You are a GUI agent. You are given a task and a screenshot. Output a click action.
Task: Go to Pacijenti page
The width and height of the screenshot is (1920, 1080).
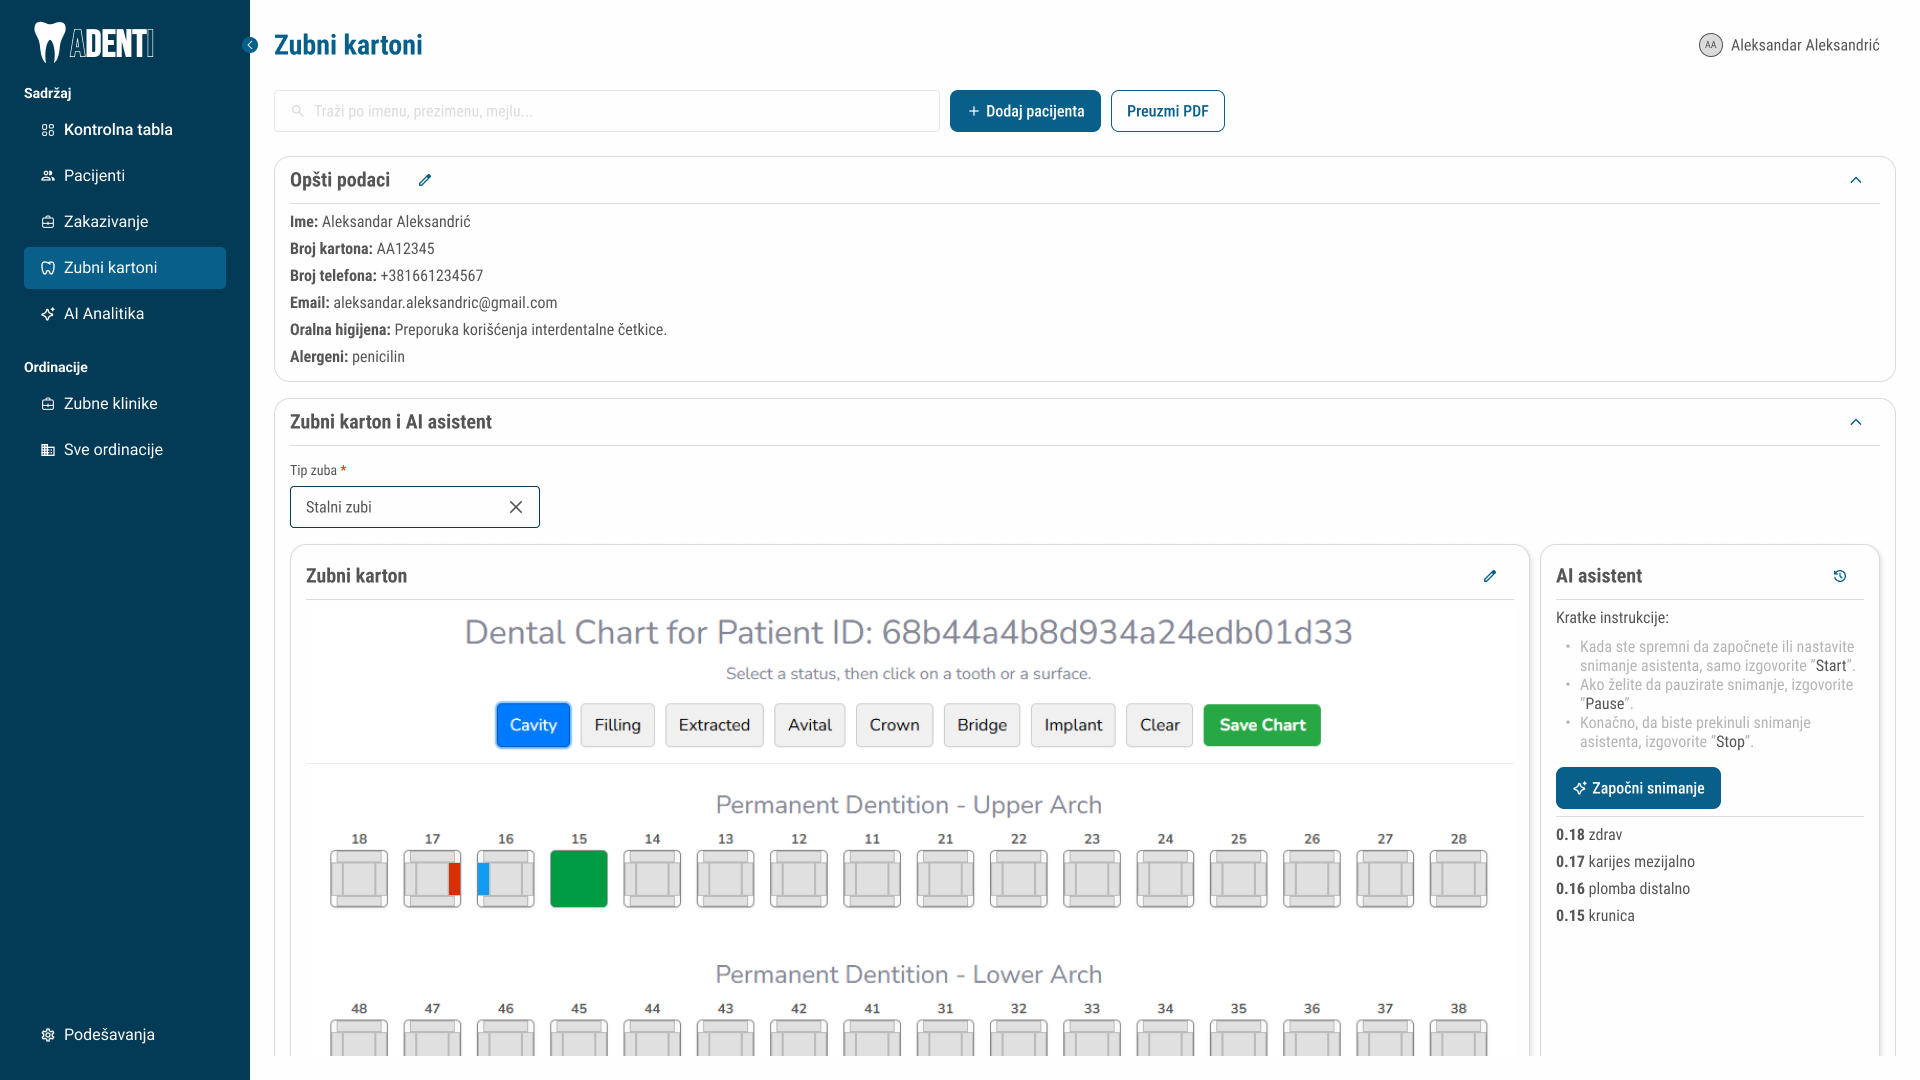[125, 176]
